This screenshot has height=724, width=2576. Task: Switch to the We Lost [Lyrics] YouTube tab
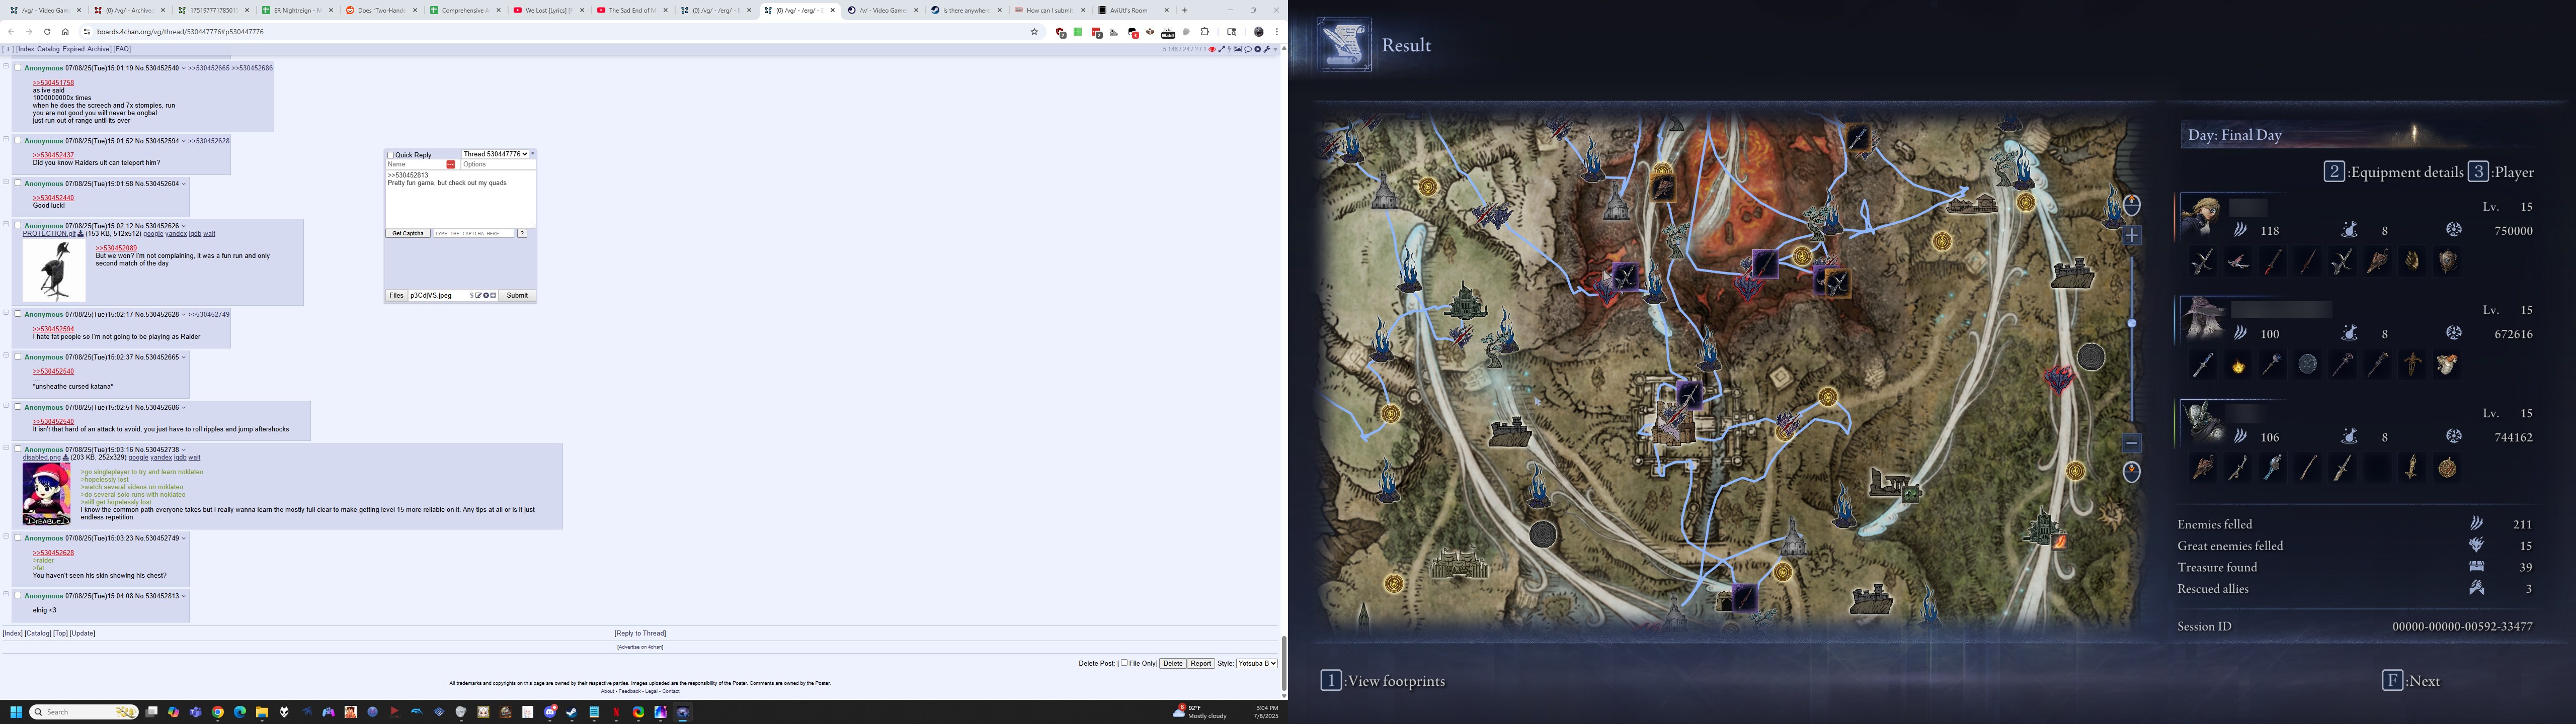(x=548, y=10)
